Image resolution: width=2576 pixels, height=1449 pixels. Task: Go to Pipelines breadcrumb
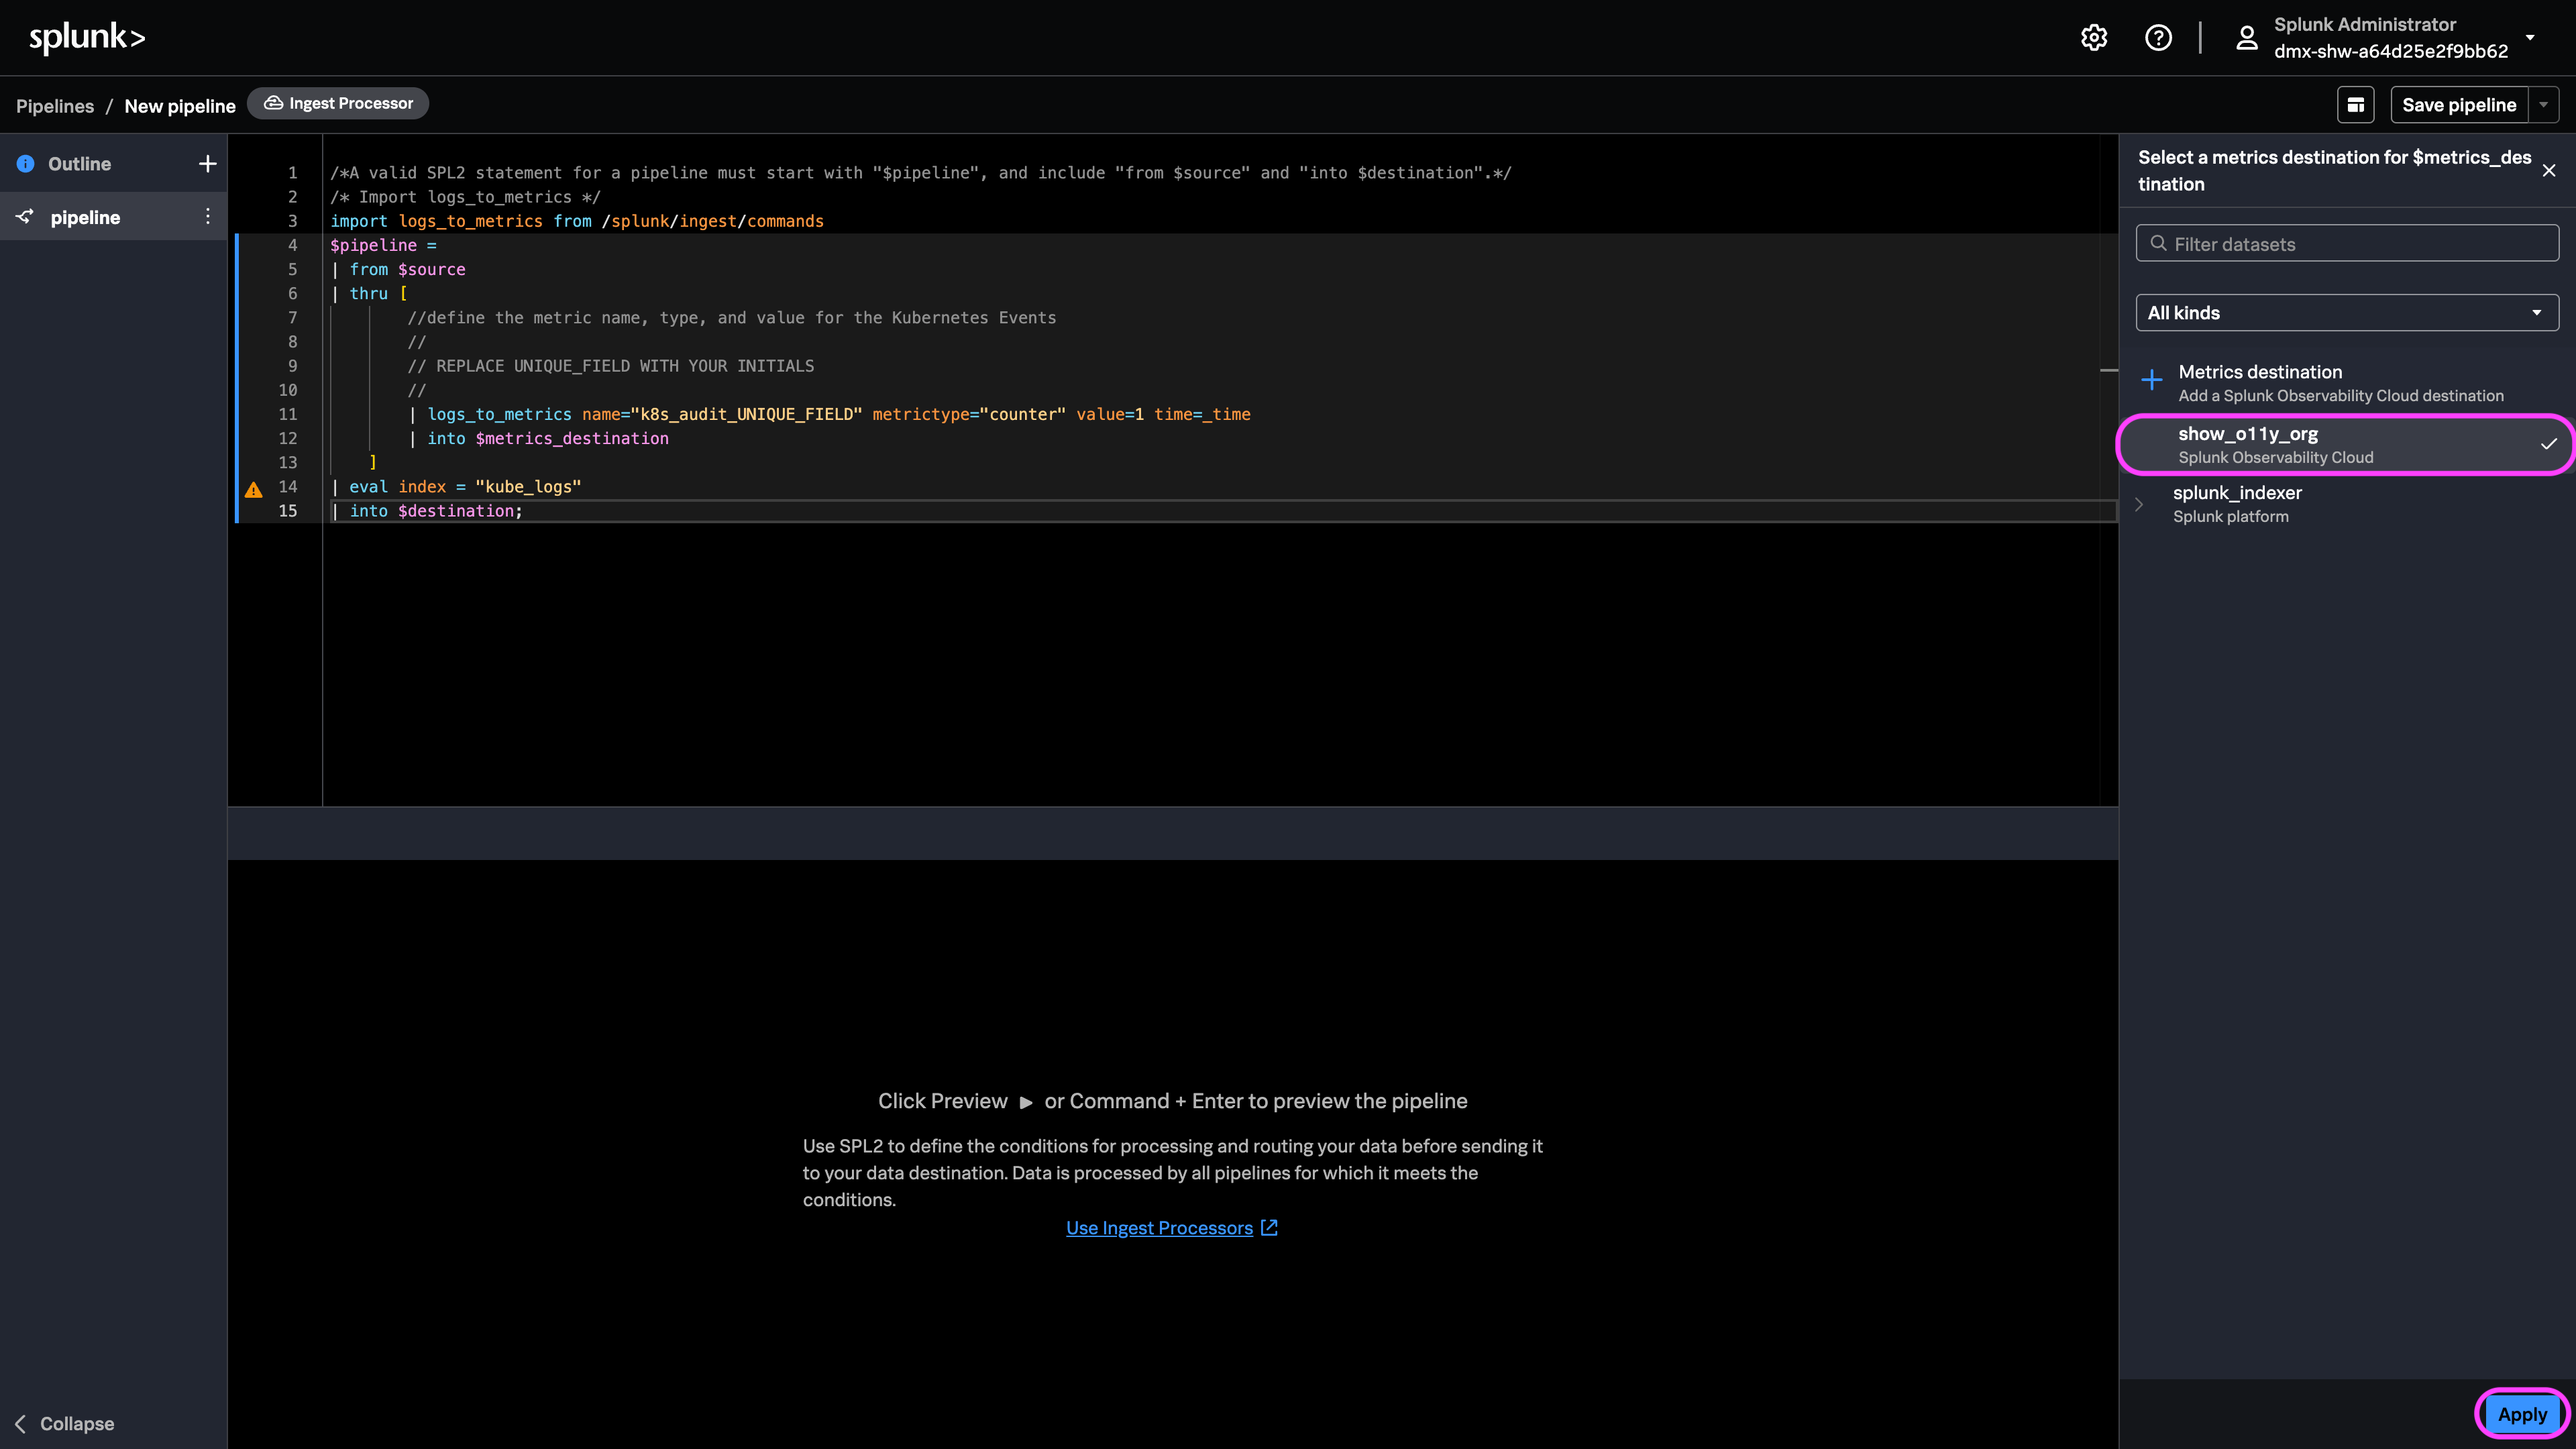pos(55,106)
